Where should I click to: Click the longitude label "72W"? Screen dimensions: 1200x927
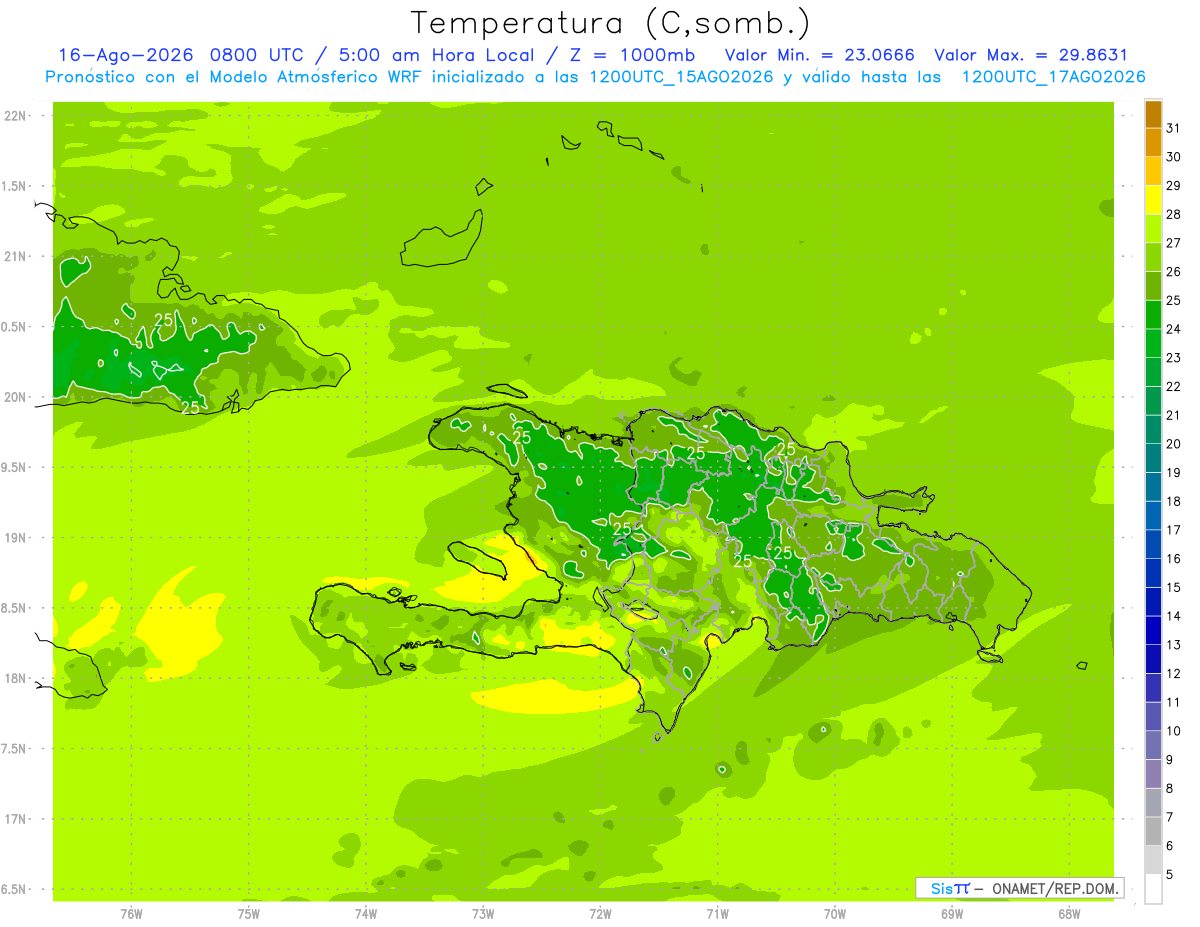[600, 913]
